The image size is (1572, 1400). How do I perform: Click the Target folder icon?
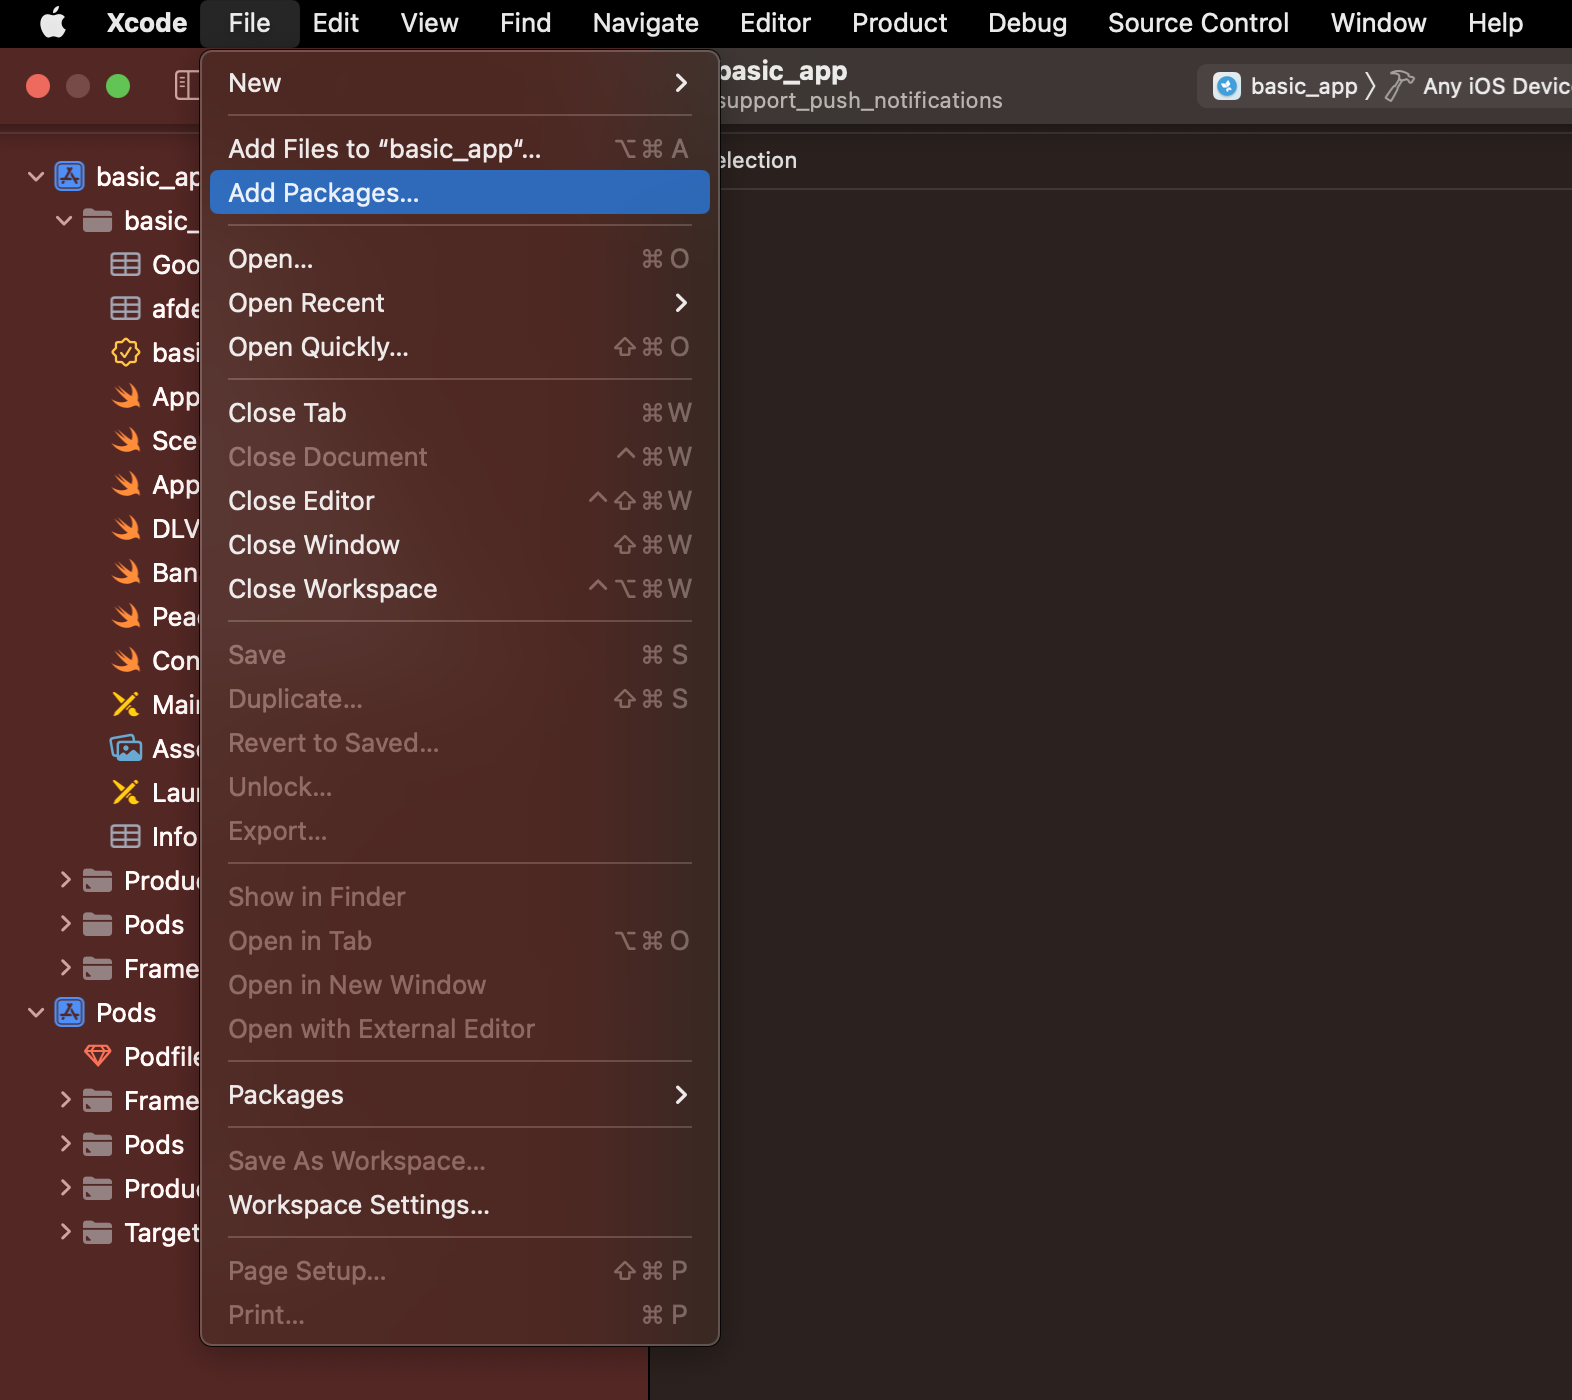[x=97, y=1232]
